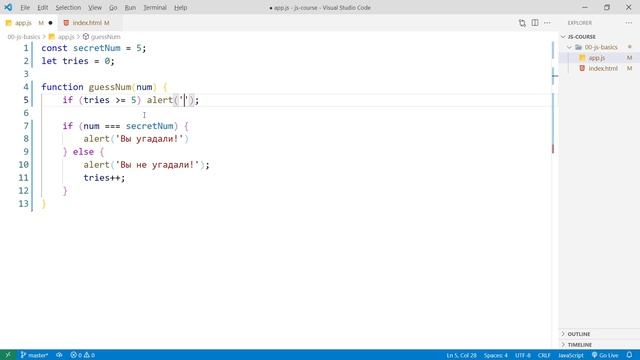Click 'Вы не угадали!' string on line 10
The height and width of the screenshot is (360, 640).
158,164
